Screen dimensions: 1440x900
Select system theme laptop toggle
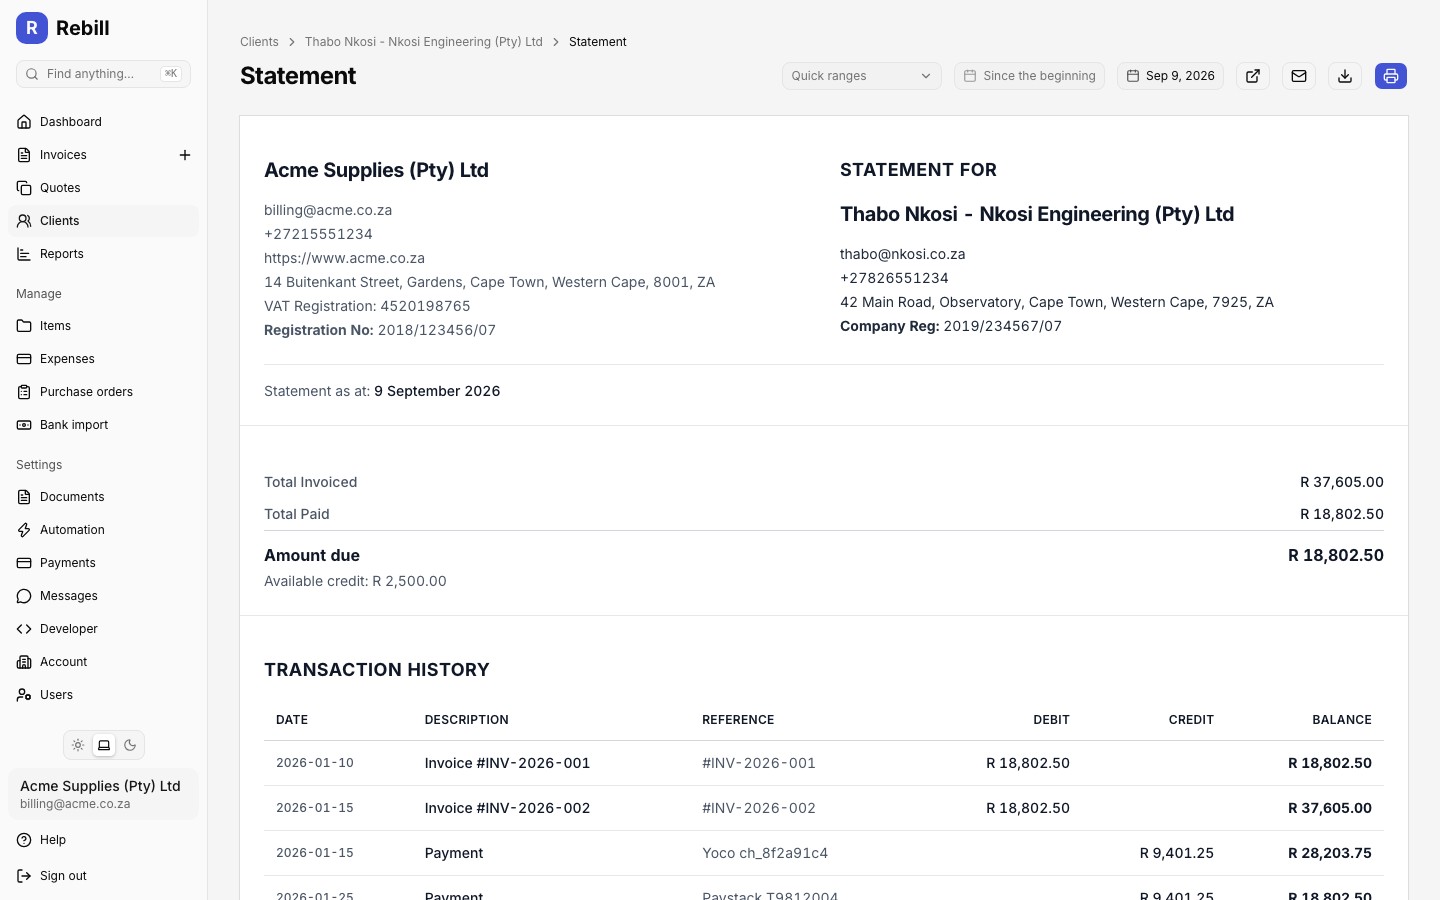tap(104, 745)
